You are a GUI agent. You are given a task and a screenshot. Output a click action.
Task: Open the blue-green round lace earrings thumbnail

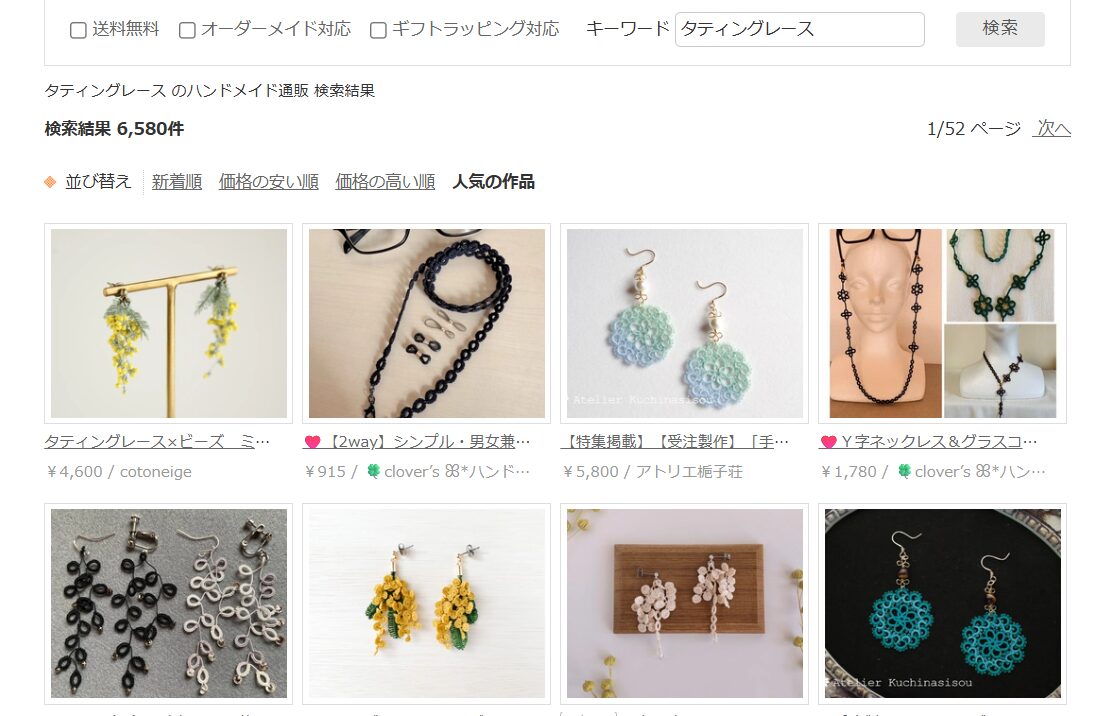click(x=685, y=324)
